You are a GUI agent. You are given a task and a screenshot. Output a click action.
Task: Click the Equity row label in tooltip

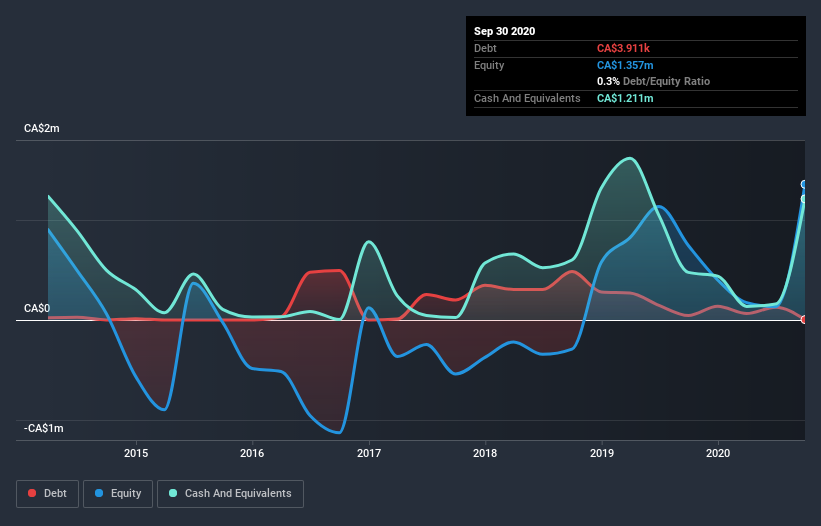(x=489, y=65)
